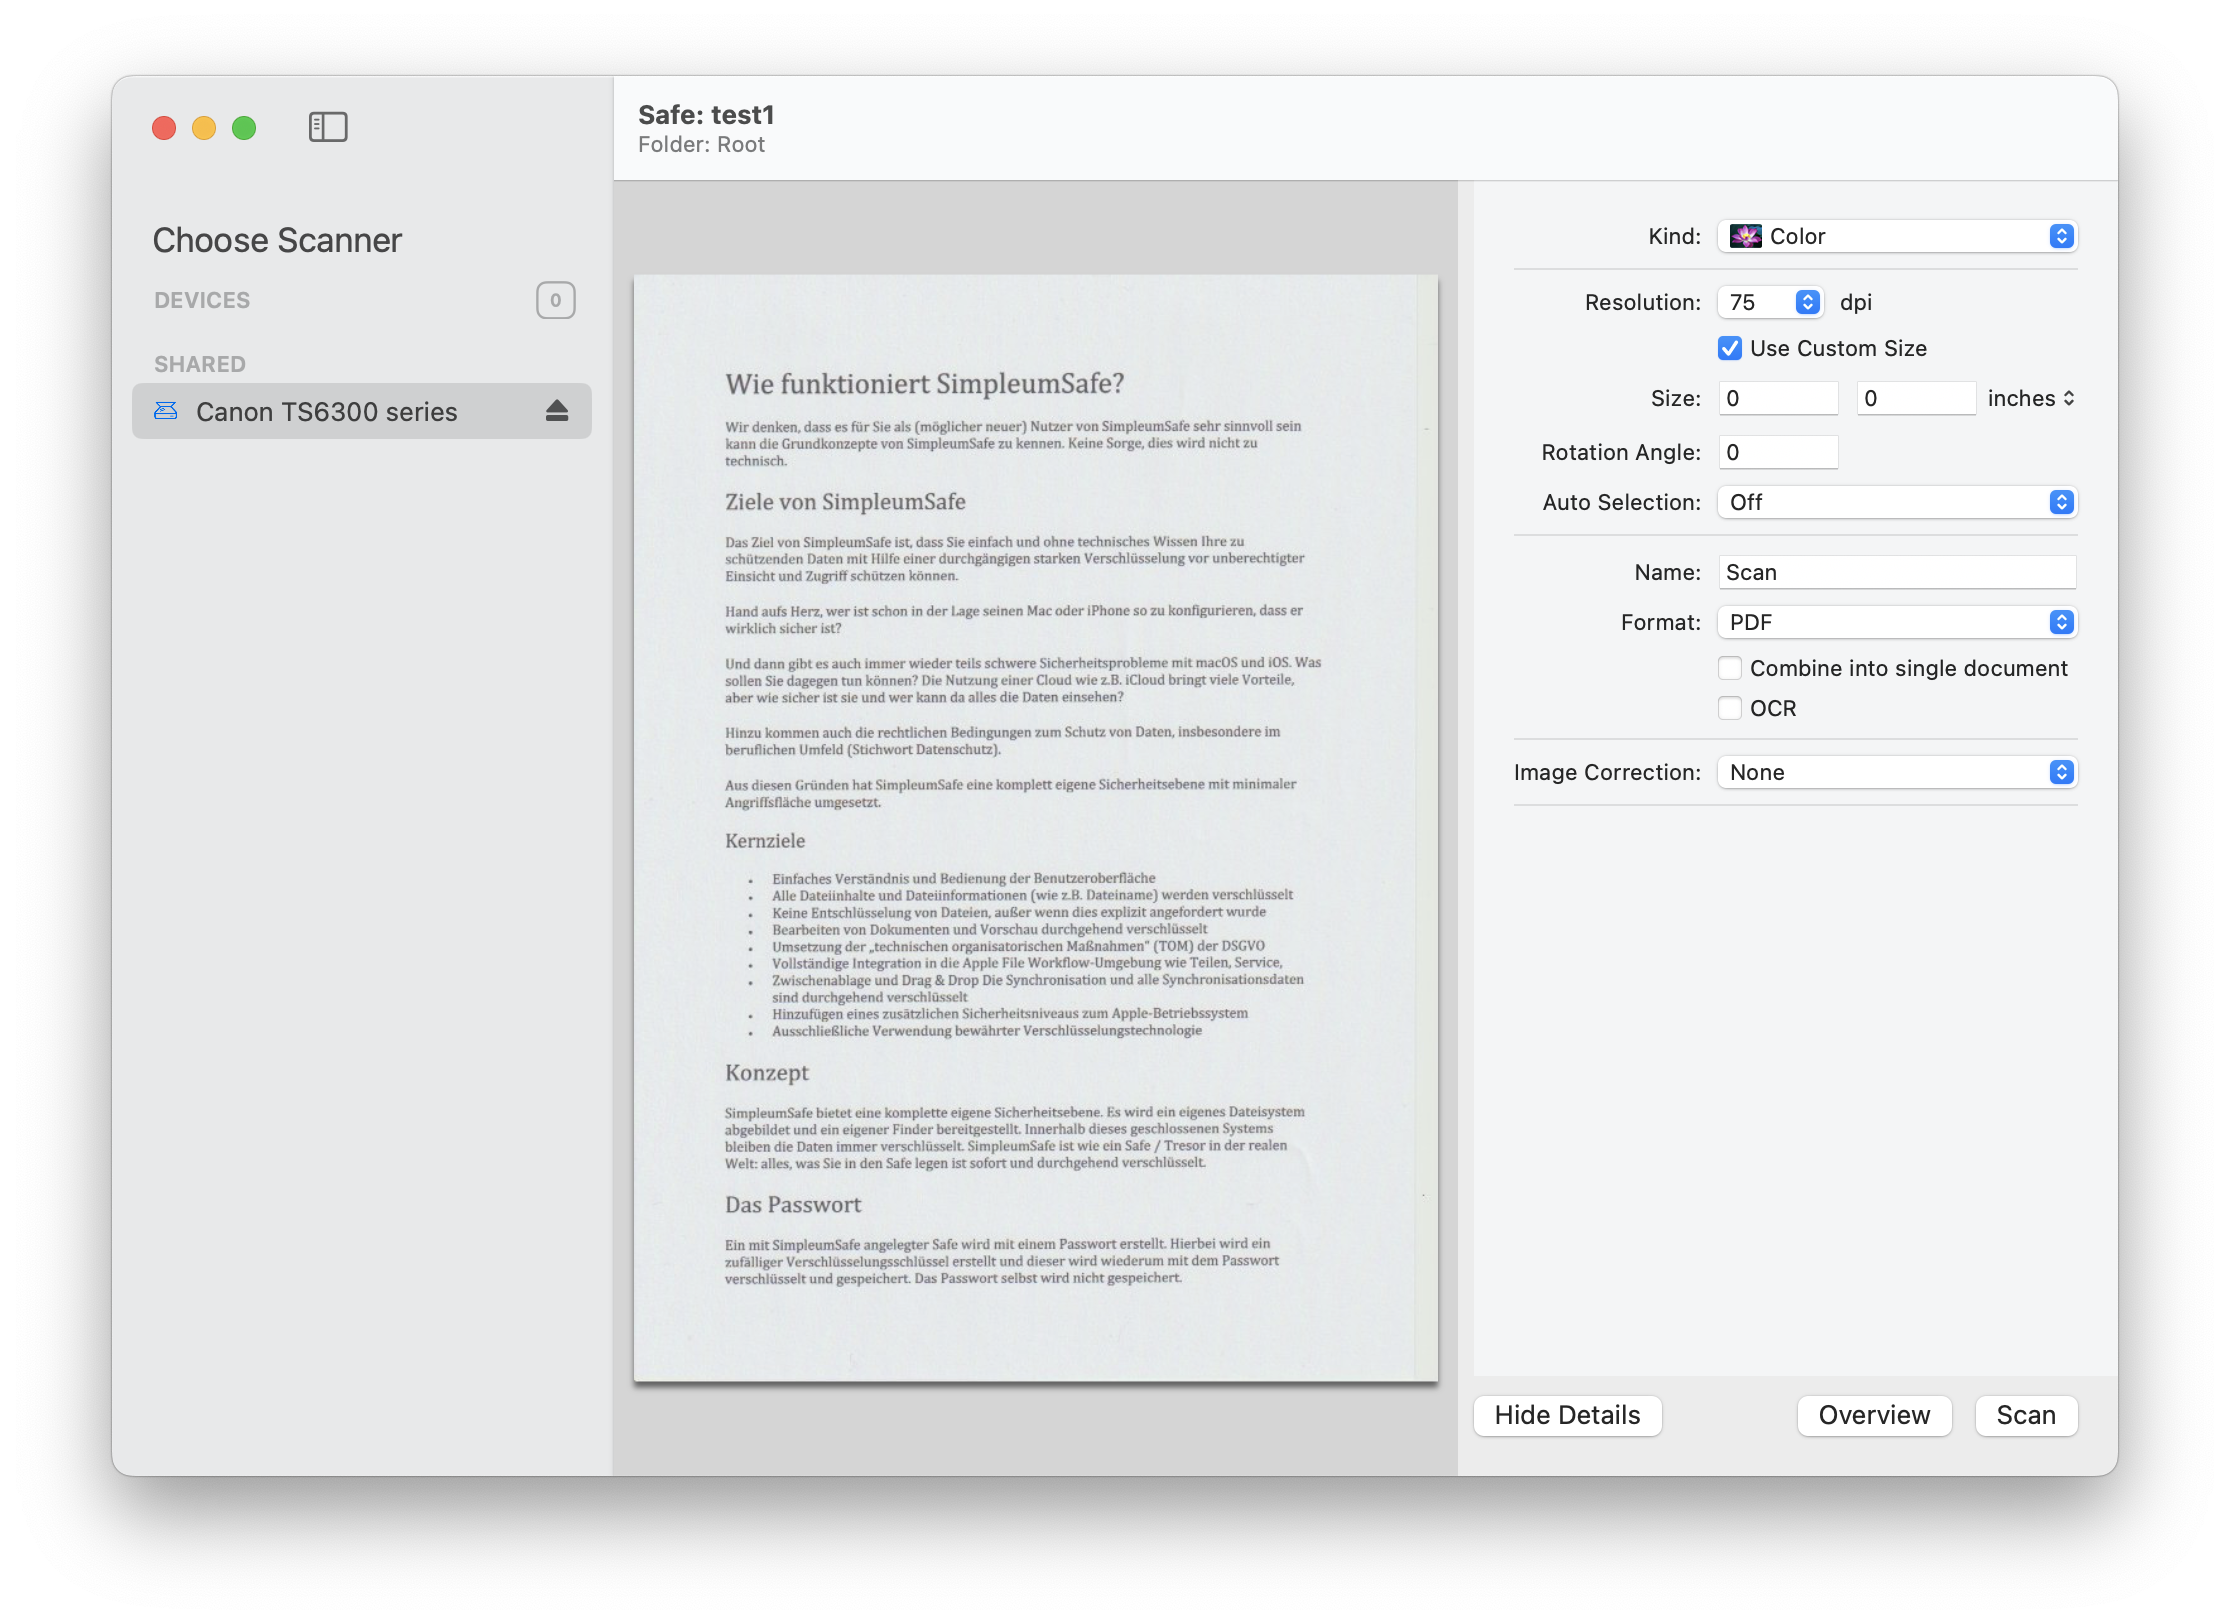This screenshot has height=1624, width=2230.
Task: Click the Overview button
Action: [1874, 1415]
